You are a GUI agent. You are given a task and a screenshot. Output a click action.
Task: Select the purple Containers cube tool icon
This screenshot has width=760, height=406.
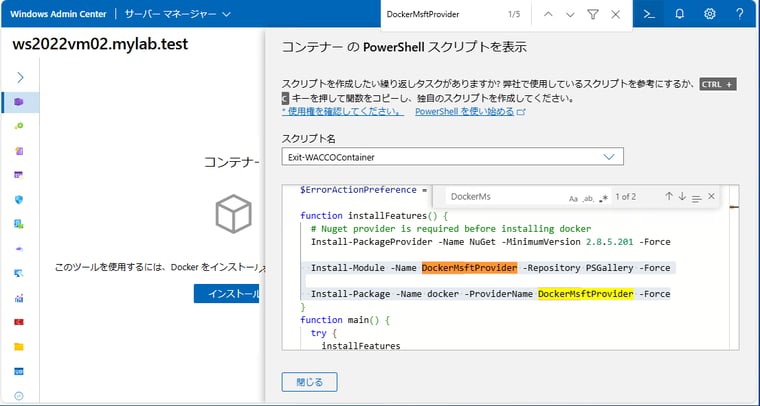coord(19,102)
